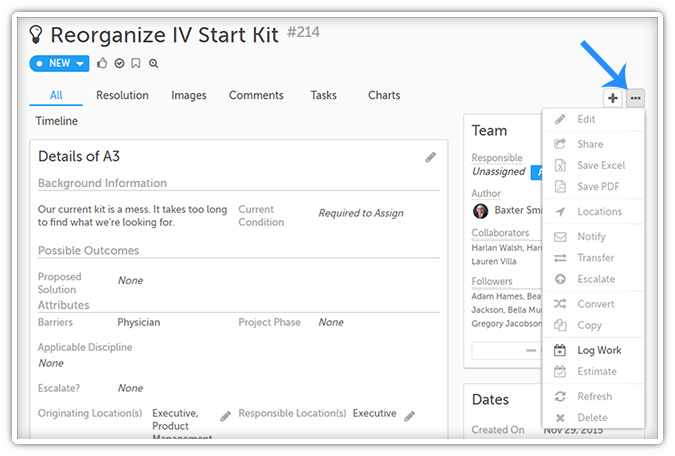Choose Convert from the actions menu

(x=593, y=304)
